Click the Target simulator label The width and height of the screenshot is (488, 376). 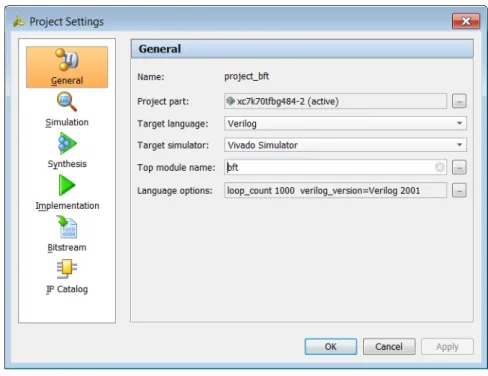click(x=173, y=145)
